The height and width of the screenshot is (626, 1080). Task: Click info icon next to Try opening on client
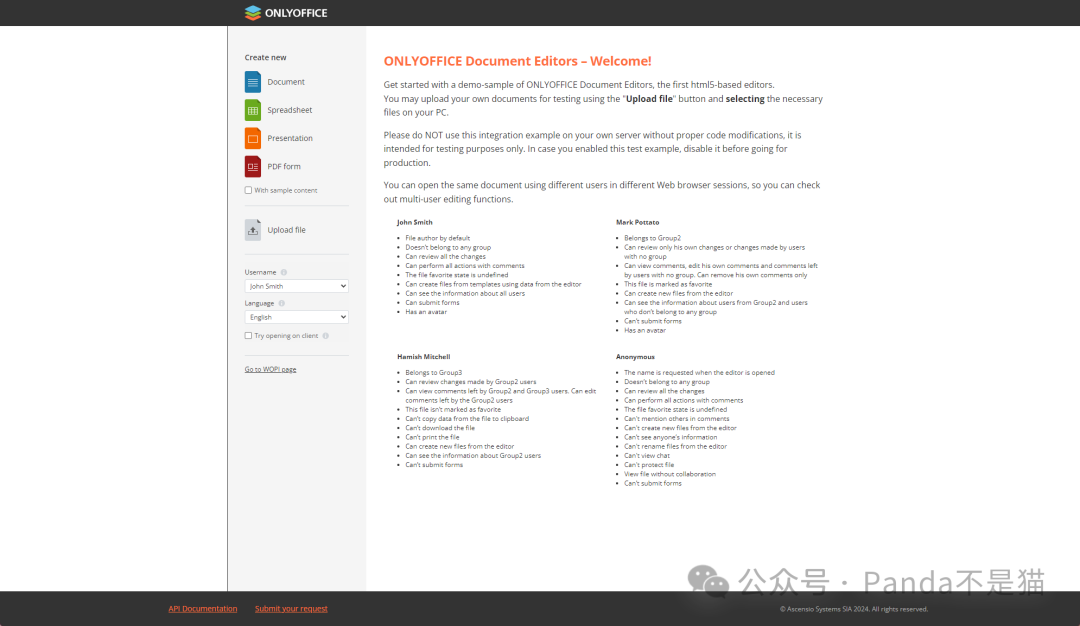326,336
